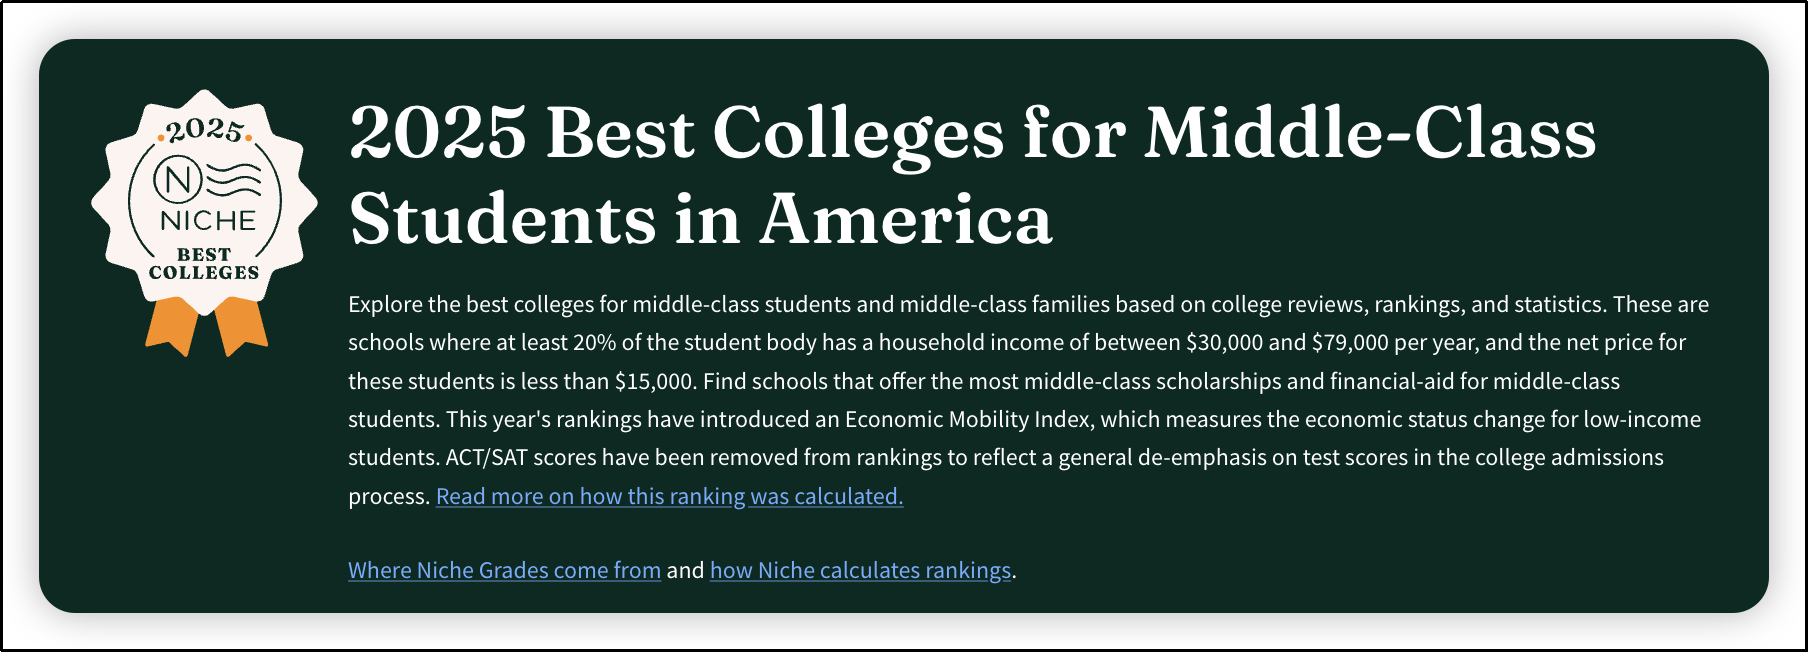Click the right orange ribbon tail
The image size is (1808, 652).
240,327
